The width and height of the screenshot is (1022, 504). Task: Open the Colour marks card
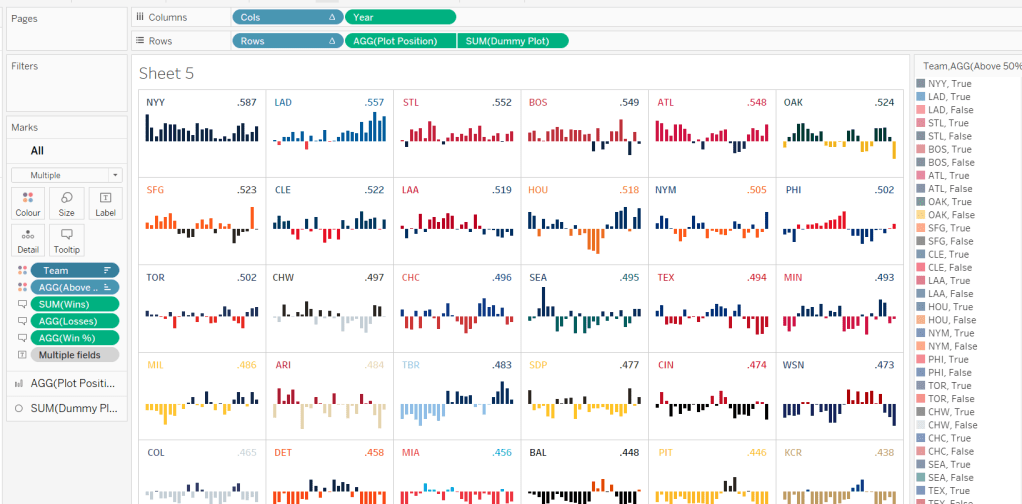[x=28, y=203]
